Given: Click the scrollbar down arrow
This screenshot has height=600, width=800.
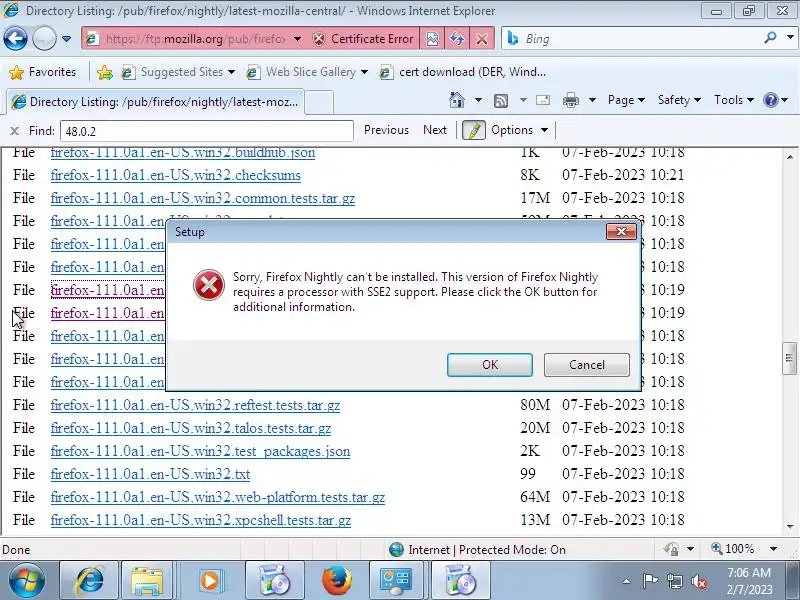Looking at the screenshot, I should [790, 527].
